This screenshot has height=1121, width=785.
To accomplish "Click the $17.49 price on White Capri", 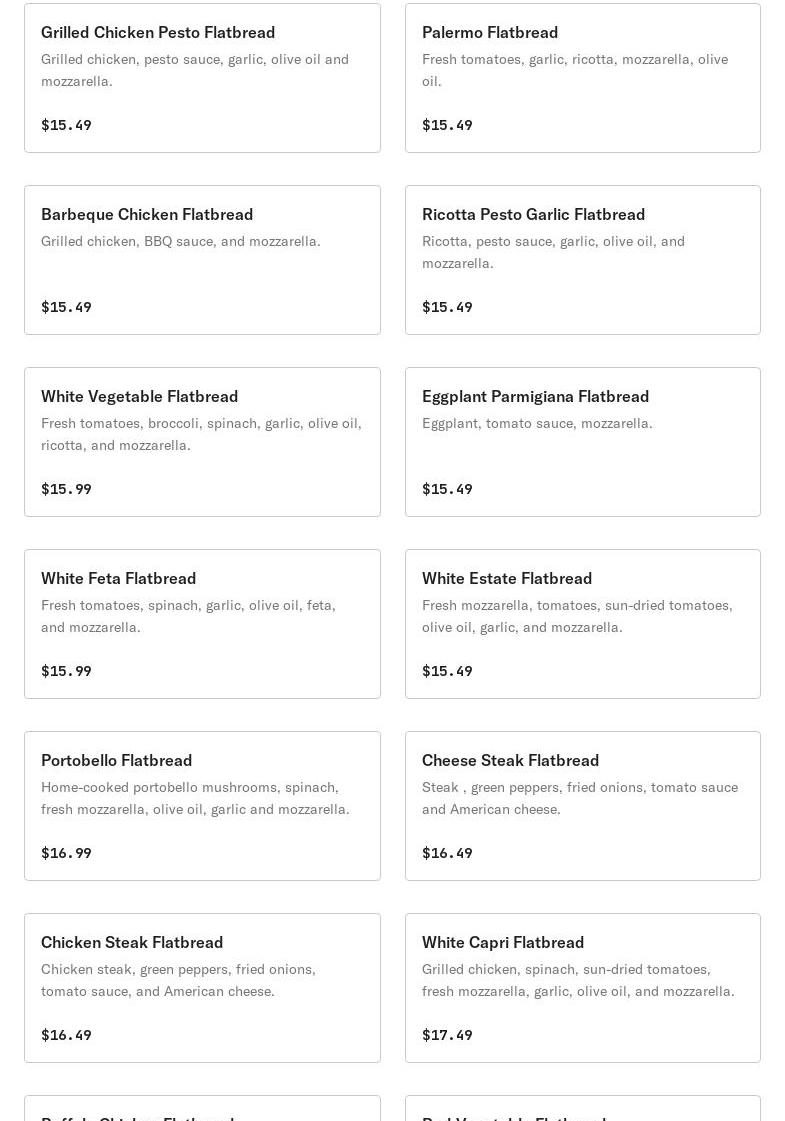I will pyautogui.click(x=447, y=1035).
